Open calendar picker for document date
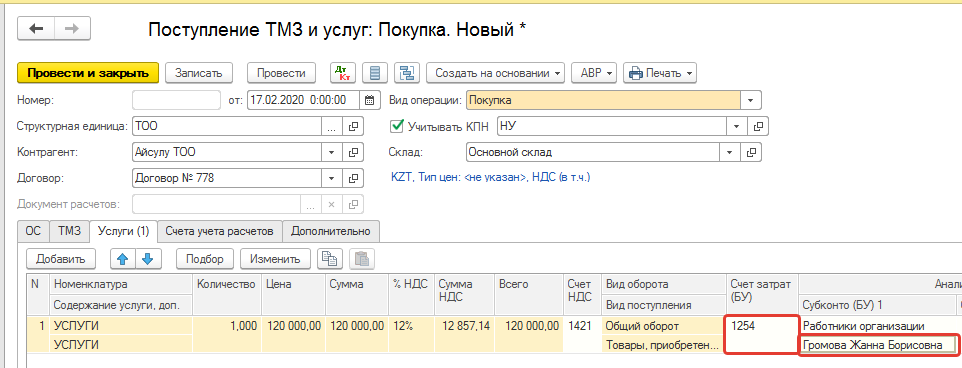 369,100
